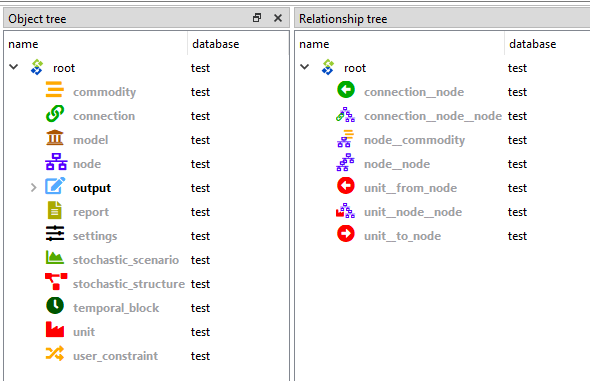The image size is (590, 381).
Task: Click the Object tree root icon
Action: 37,67
